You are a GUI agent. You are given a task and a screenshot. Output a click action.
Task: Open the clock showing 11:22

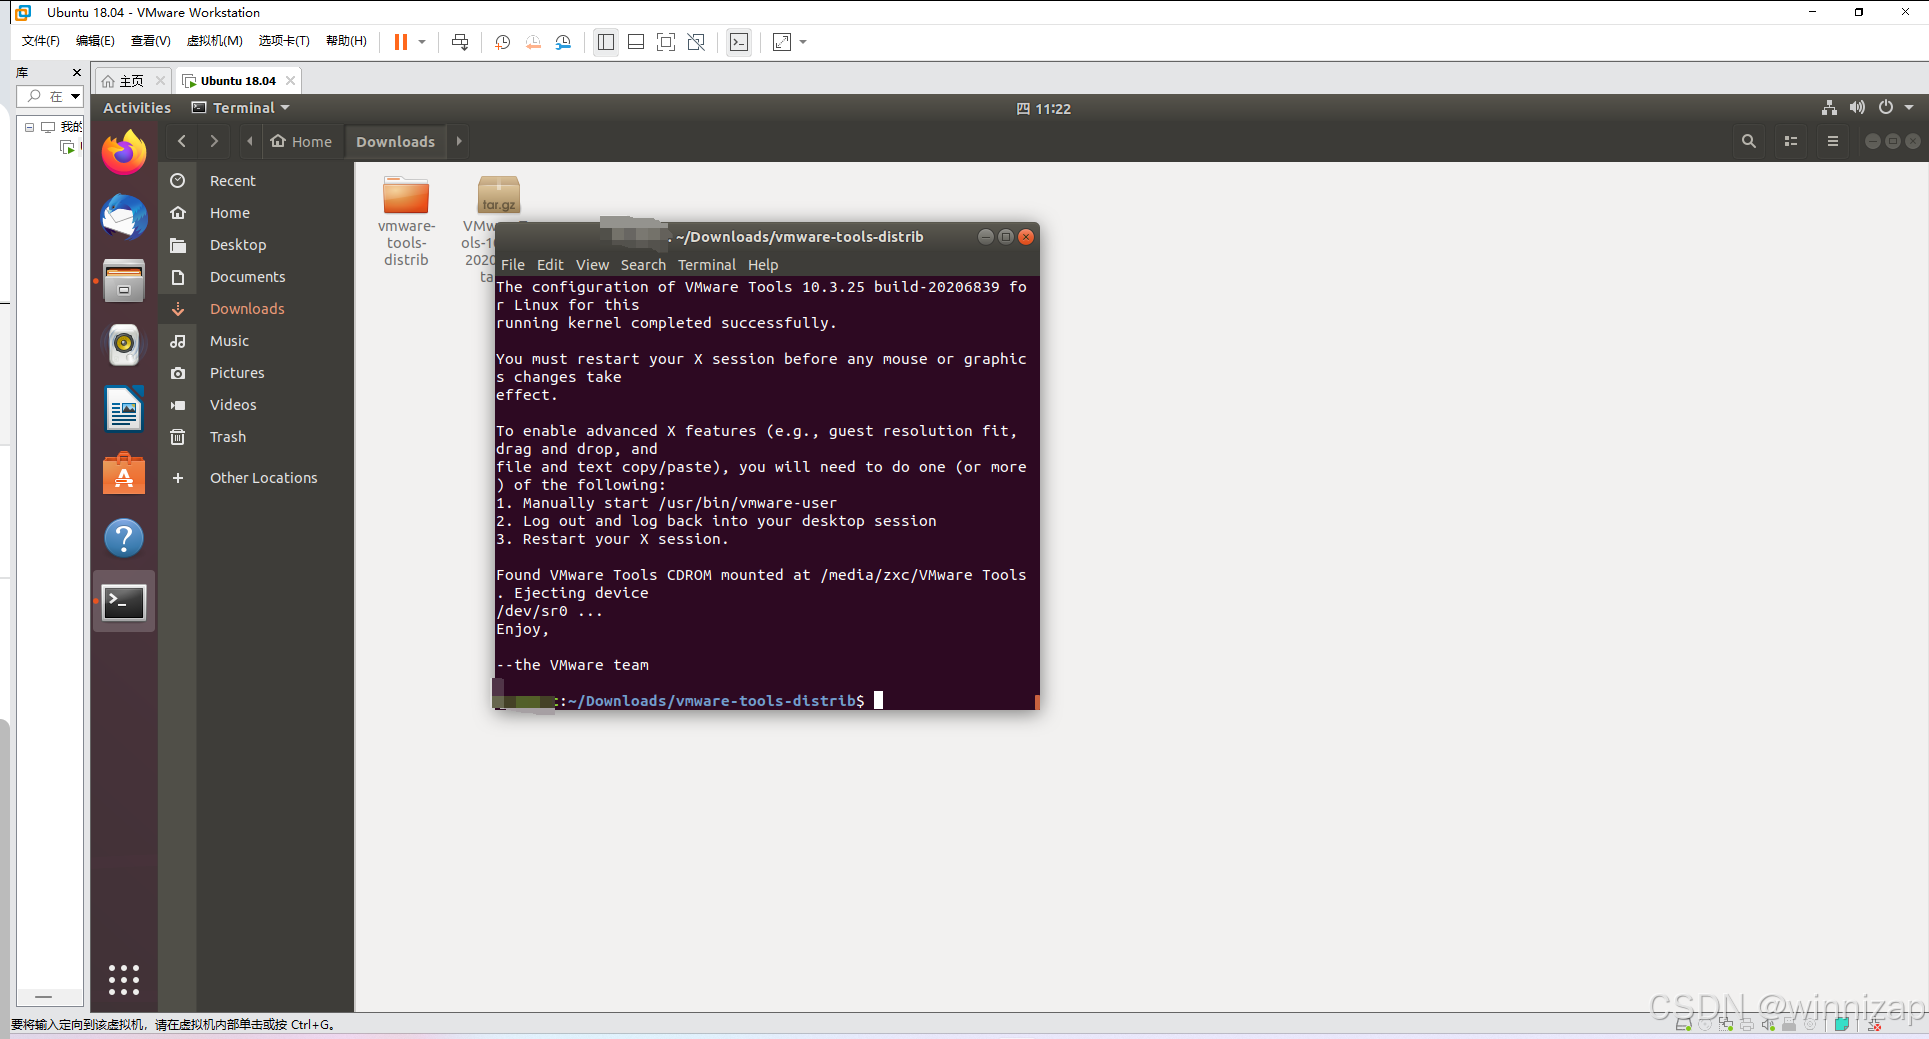tap(1044, 109)
